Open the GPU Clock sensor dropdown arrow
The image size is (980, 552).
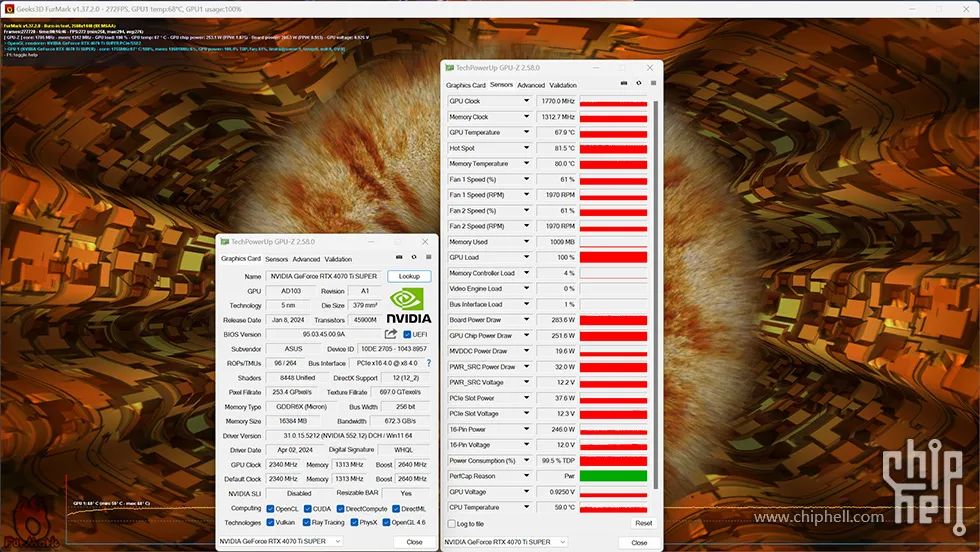click(526, 101)
